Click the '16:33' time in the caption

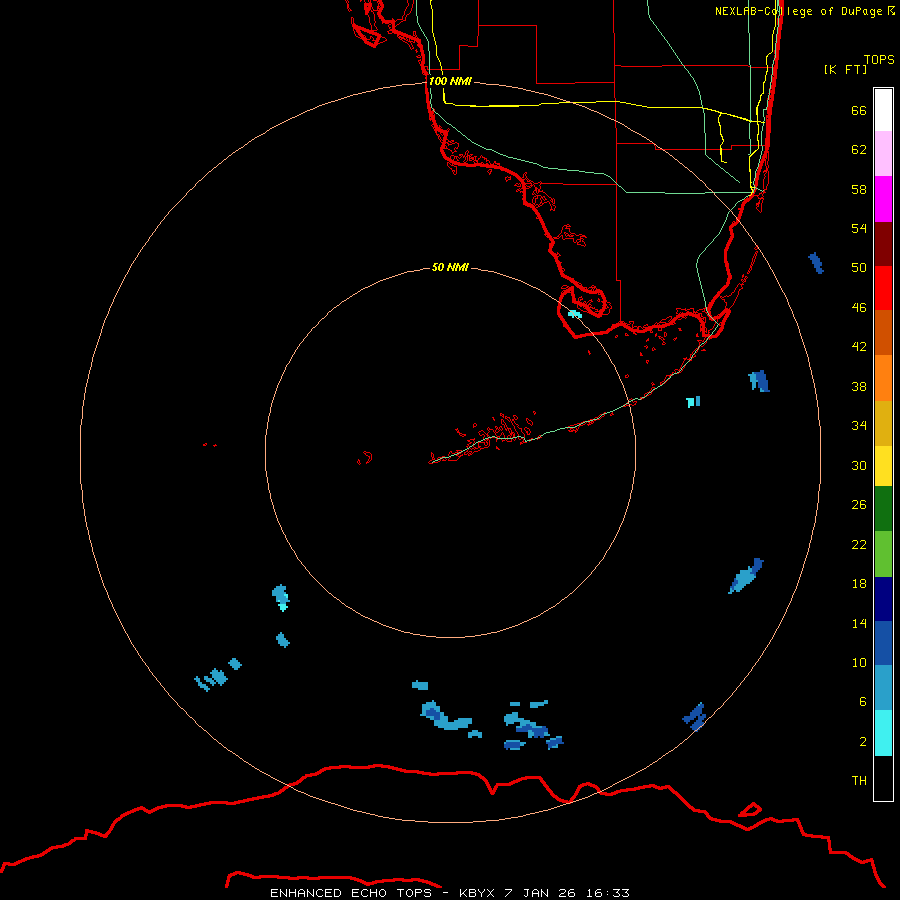608,893
